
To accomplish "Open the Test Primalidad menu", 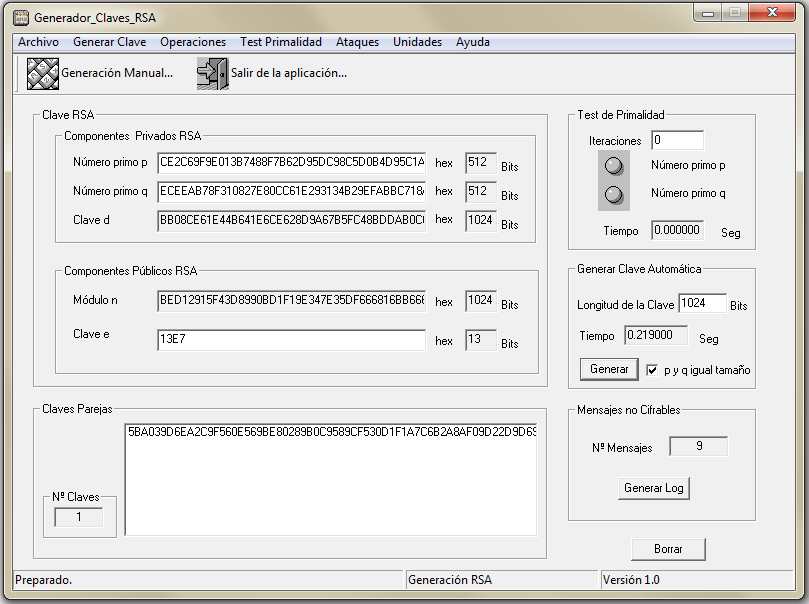I will (x=281, y=42).
